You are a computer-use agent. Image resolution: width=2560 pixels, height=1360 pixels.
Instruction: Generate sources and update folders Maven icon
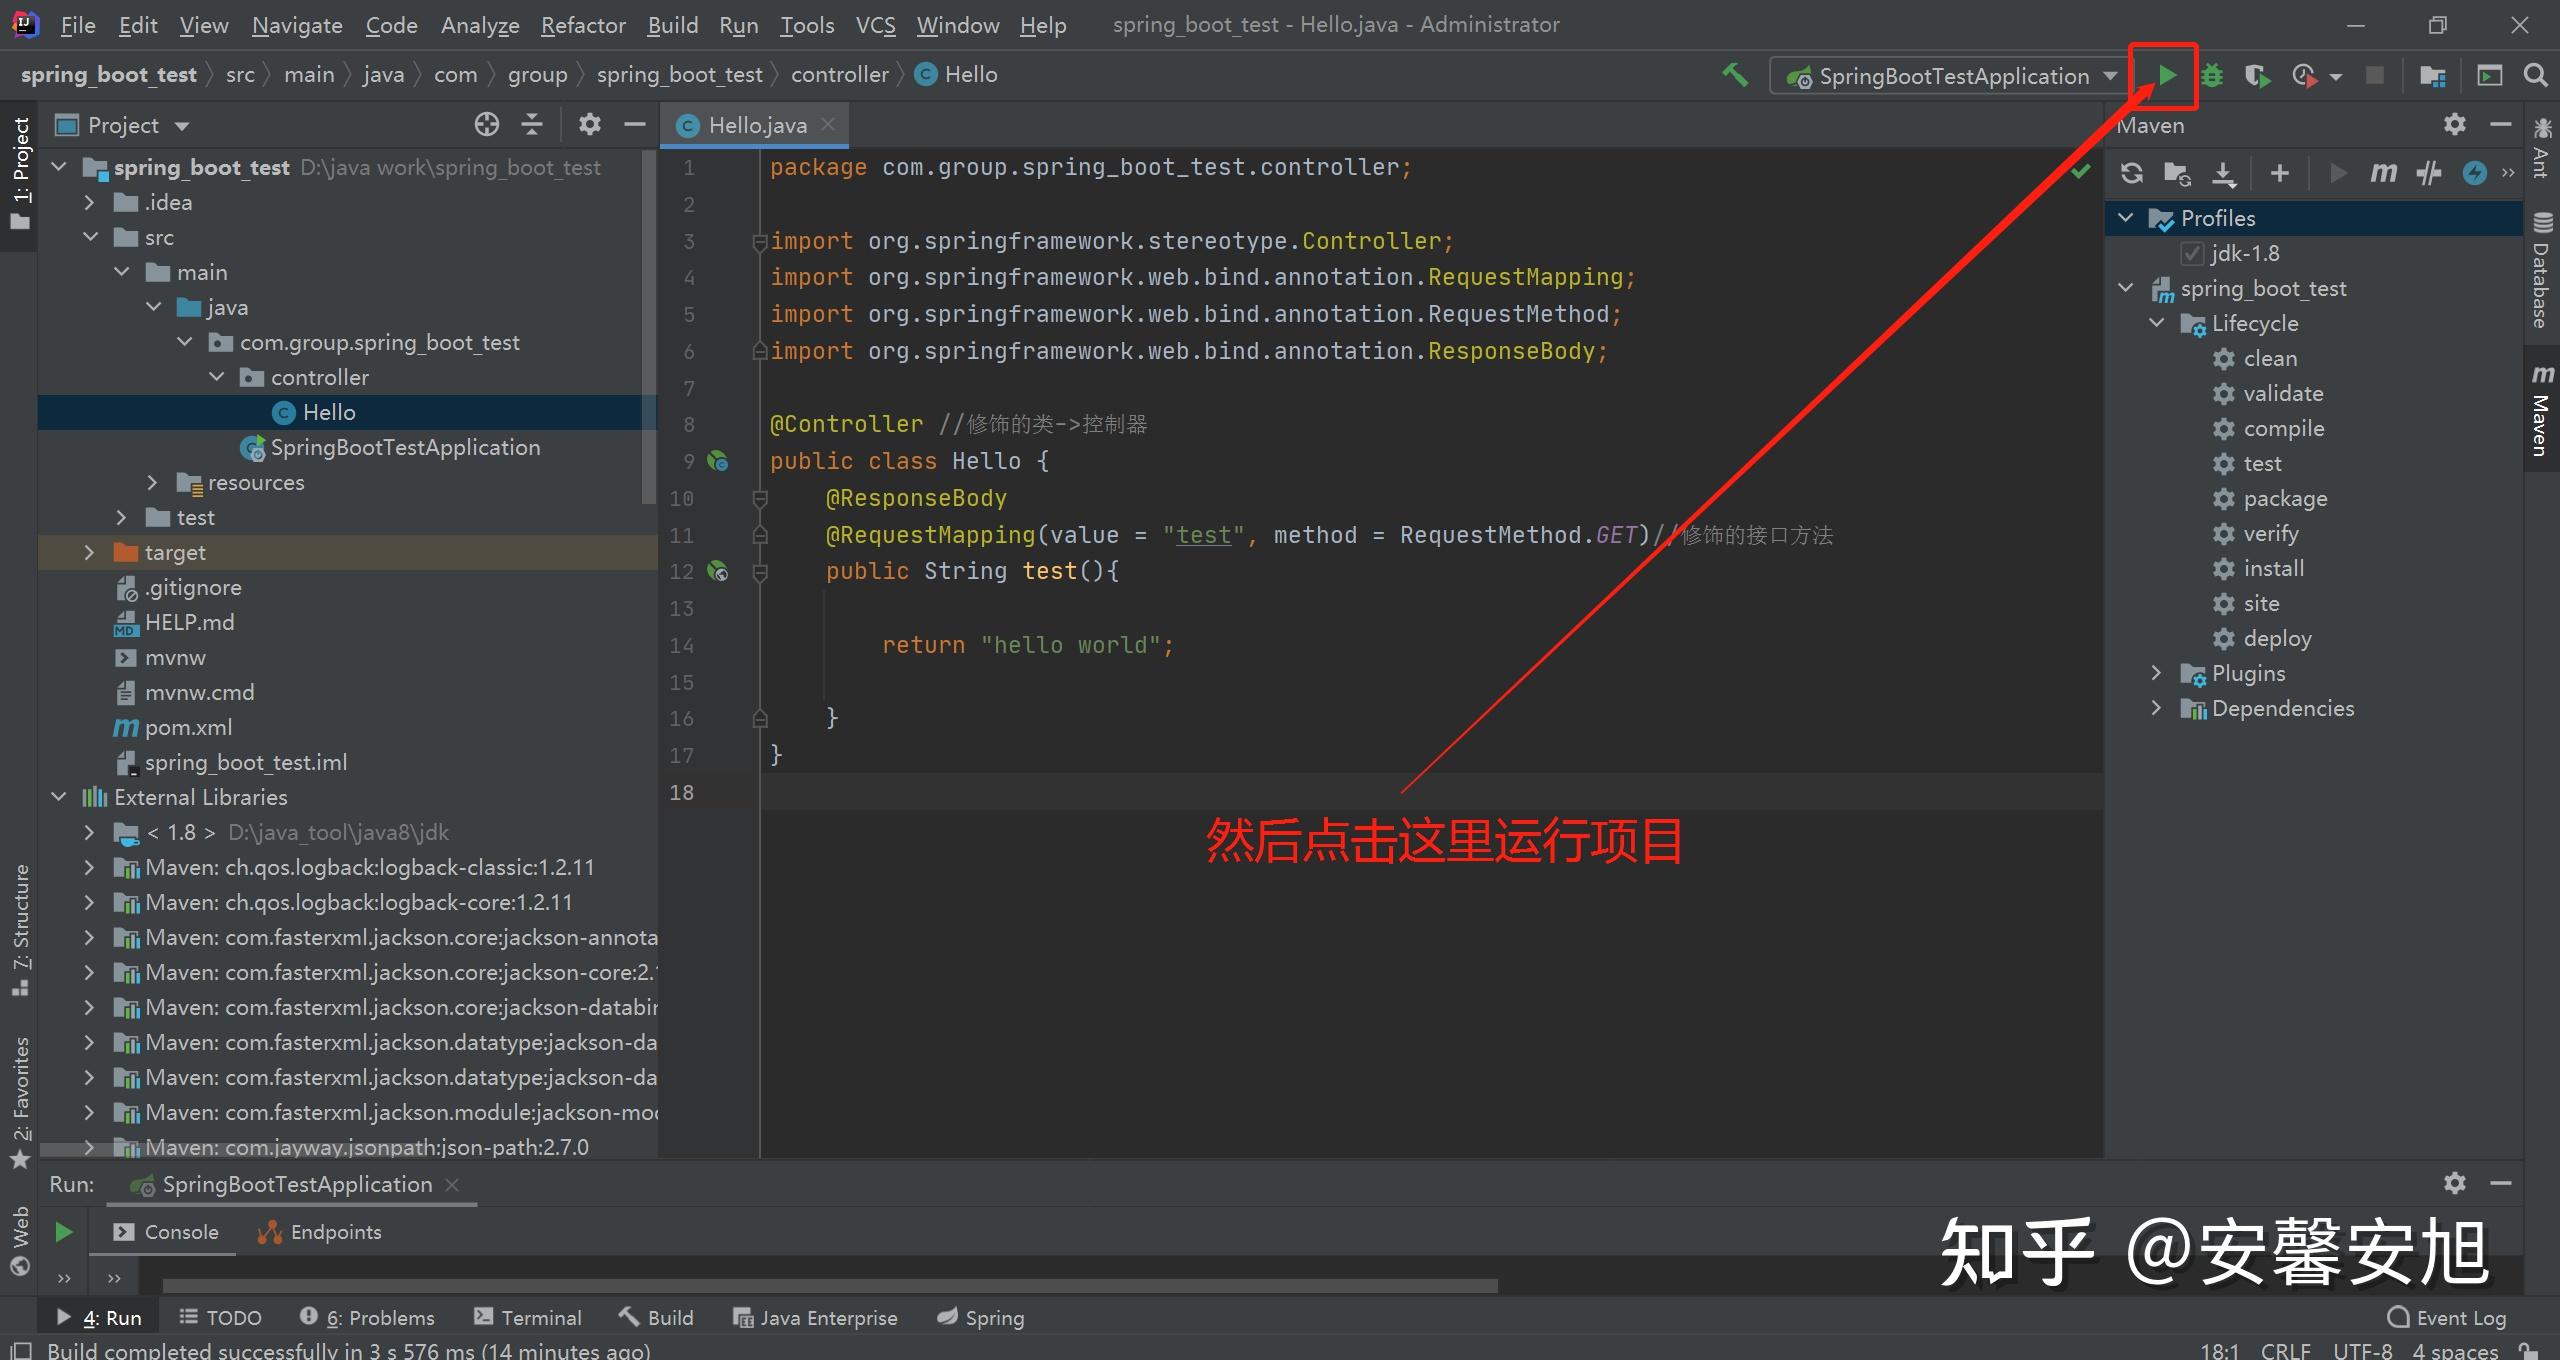pos(2177,173)
